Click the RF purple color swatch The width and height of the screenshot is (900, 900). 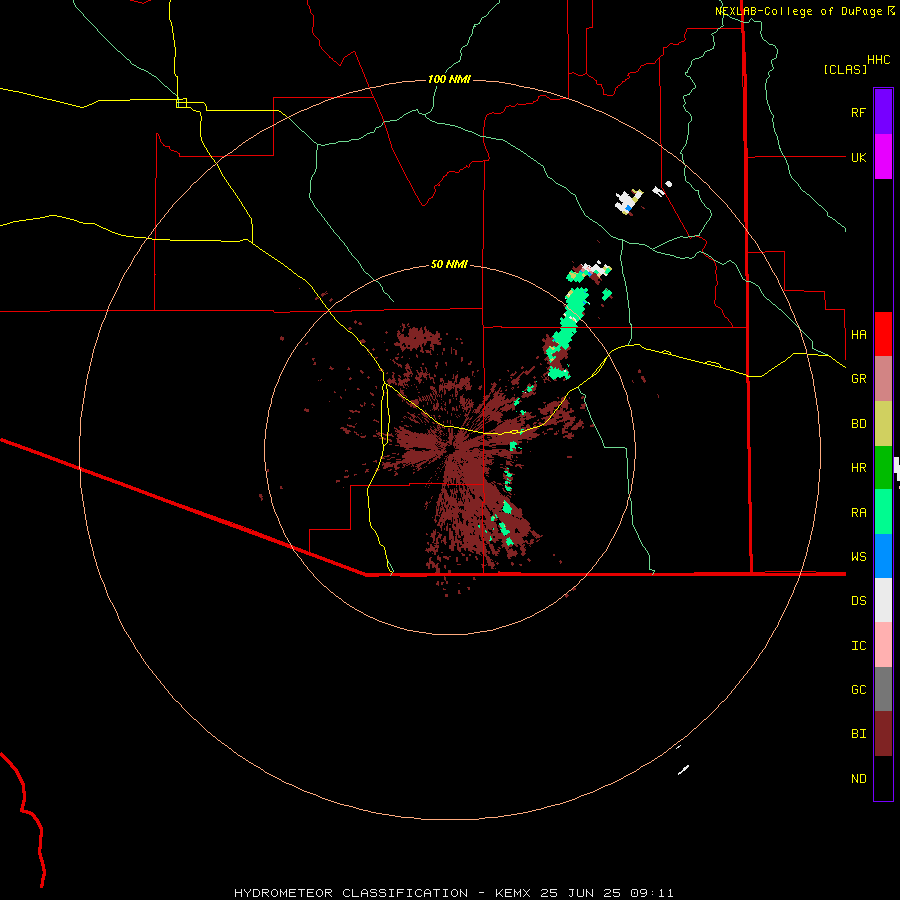tap(883, 112)
